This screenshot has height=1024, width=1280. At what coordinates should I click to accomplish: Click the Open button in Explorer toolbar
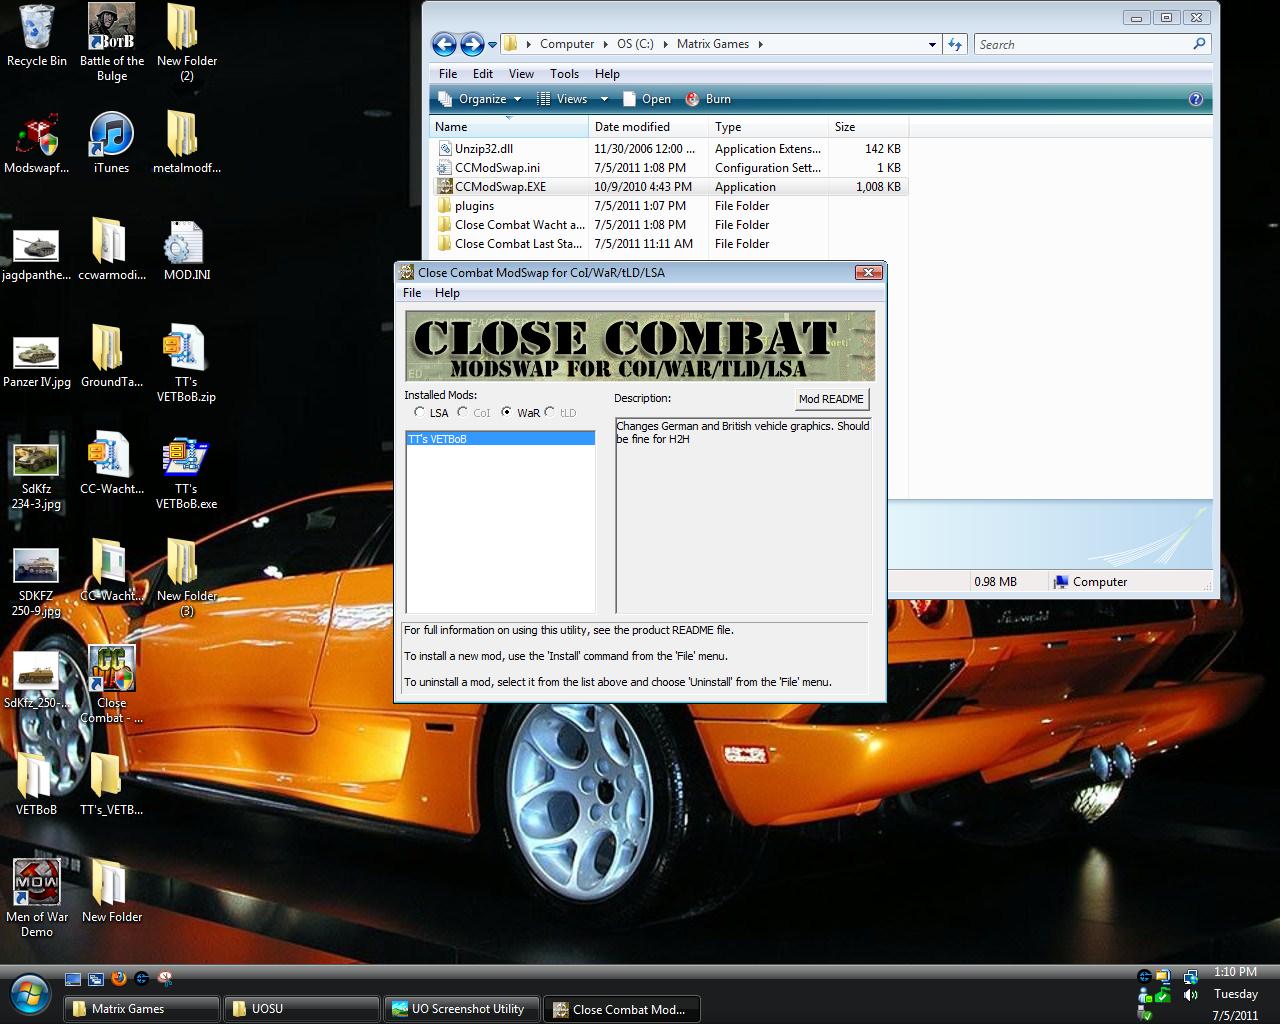pyautogui.click(x=647, y=99)
